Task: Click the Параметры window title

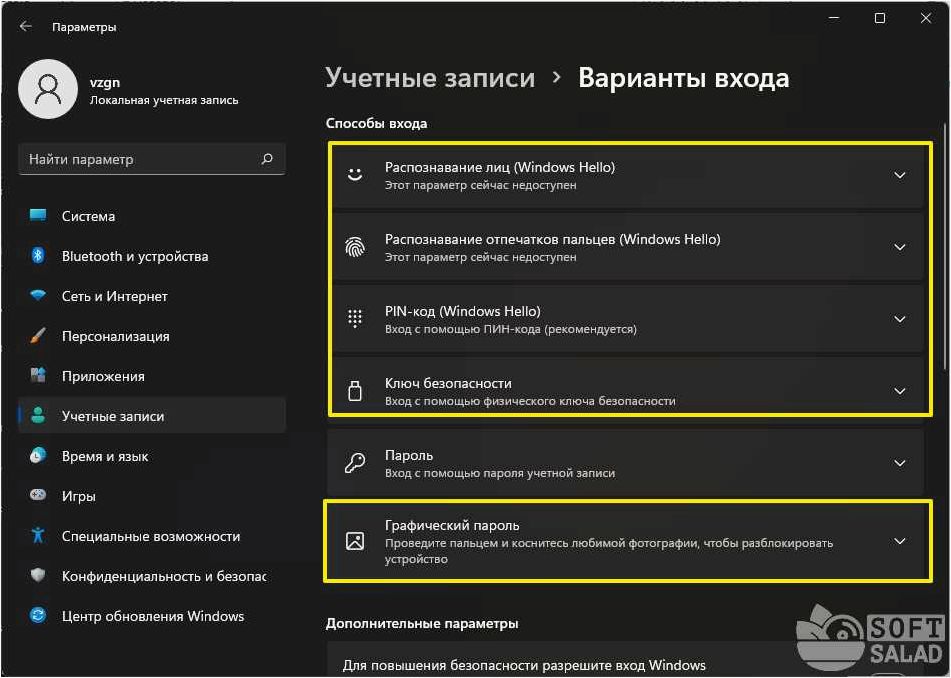Action: (84, 27)
